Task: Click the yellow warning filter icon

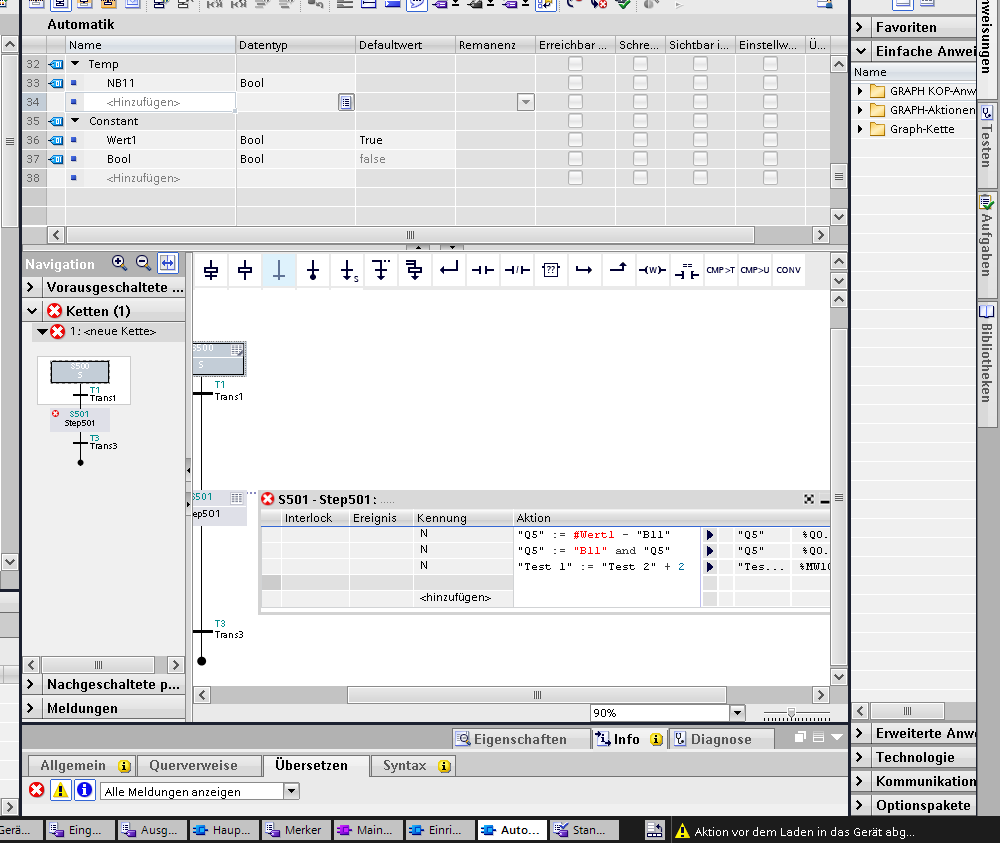Action: pos(61,791)
